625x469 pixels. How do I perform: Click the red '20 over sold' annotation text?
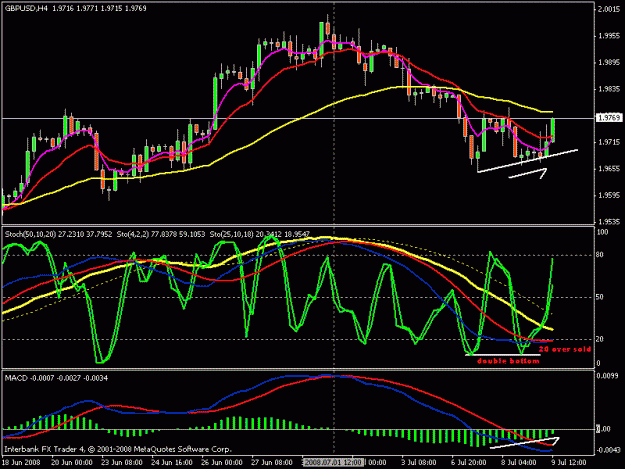click(x=564, y=349)
